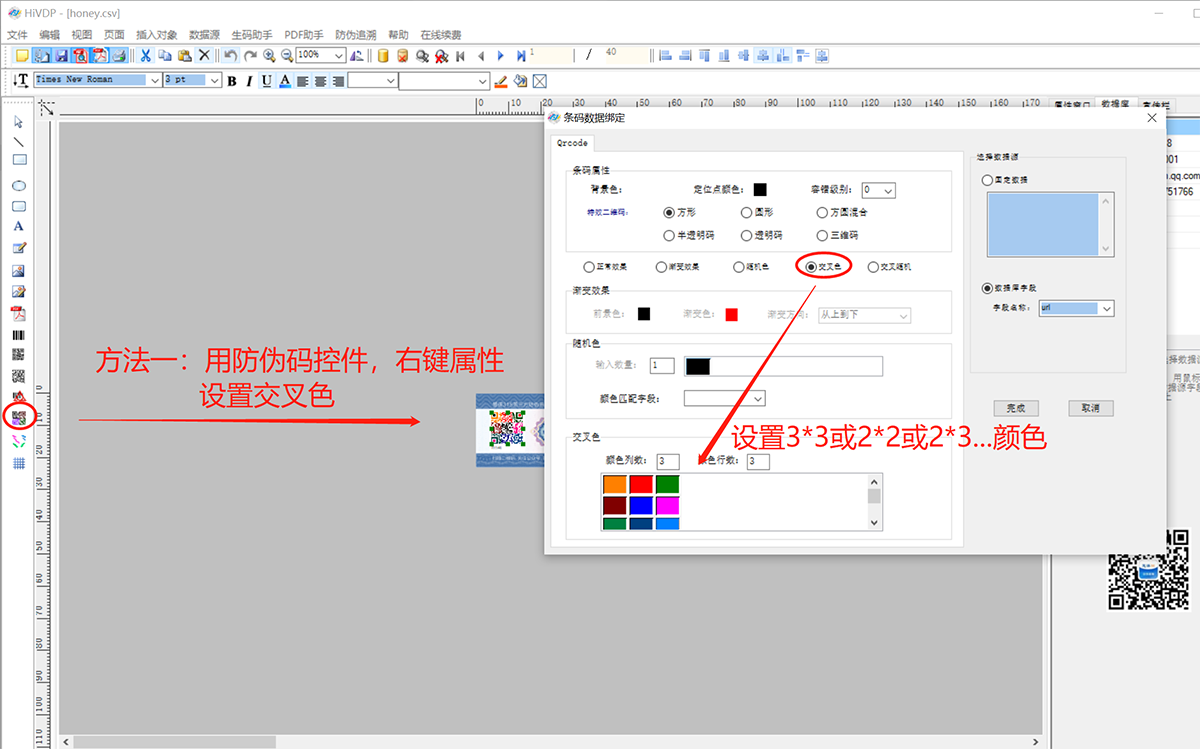
Task: Click the Paste clipboard icon
Action: click(184, 56)
